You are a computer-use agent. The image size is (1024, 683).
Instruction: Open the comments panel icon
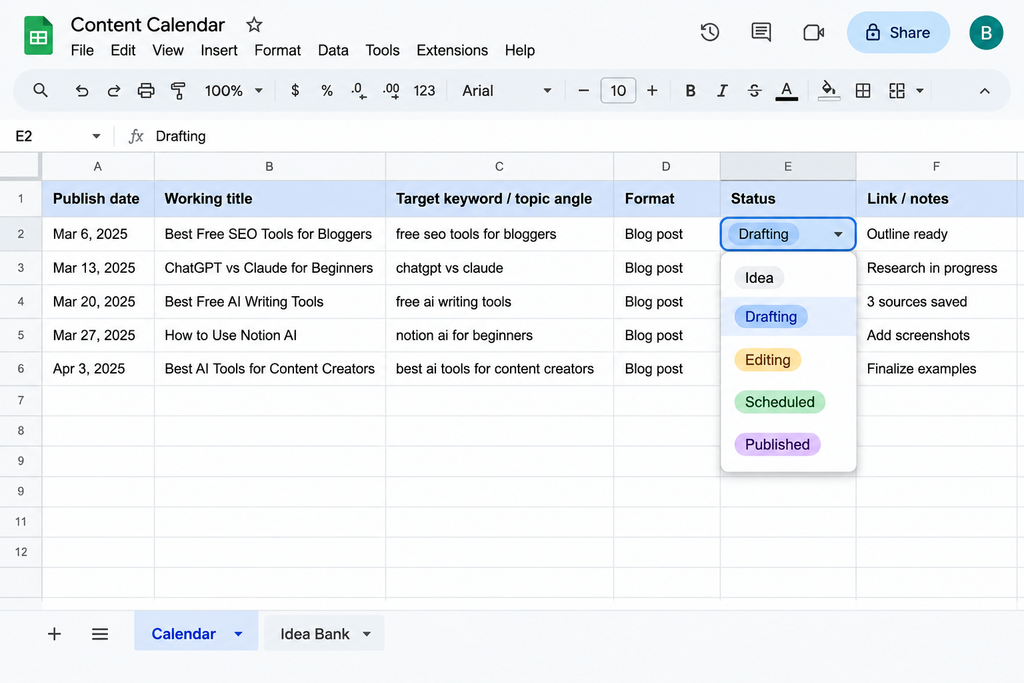761,32
